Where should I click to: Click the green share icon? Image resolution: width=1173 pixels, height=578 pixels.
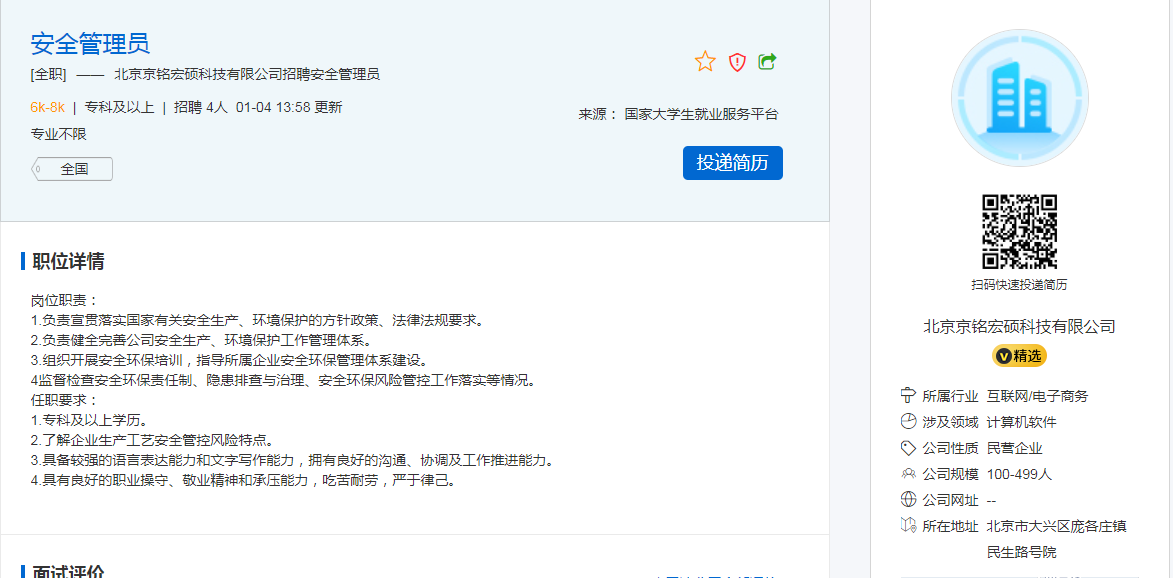click(767, 62)
